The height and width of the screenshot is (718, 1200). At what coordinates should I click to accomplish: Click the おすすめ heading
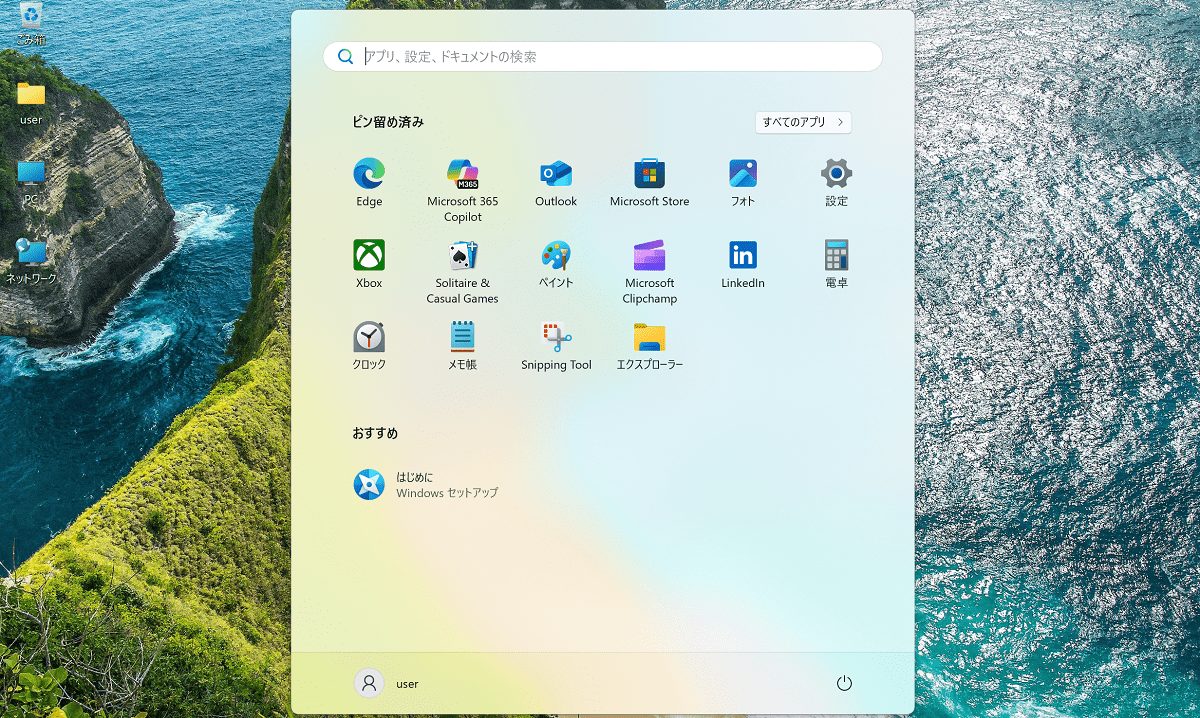[375, 433]
